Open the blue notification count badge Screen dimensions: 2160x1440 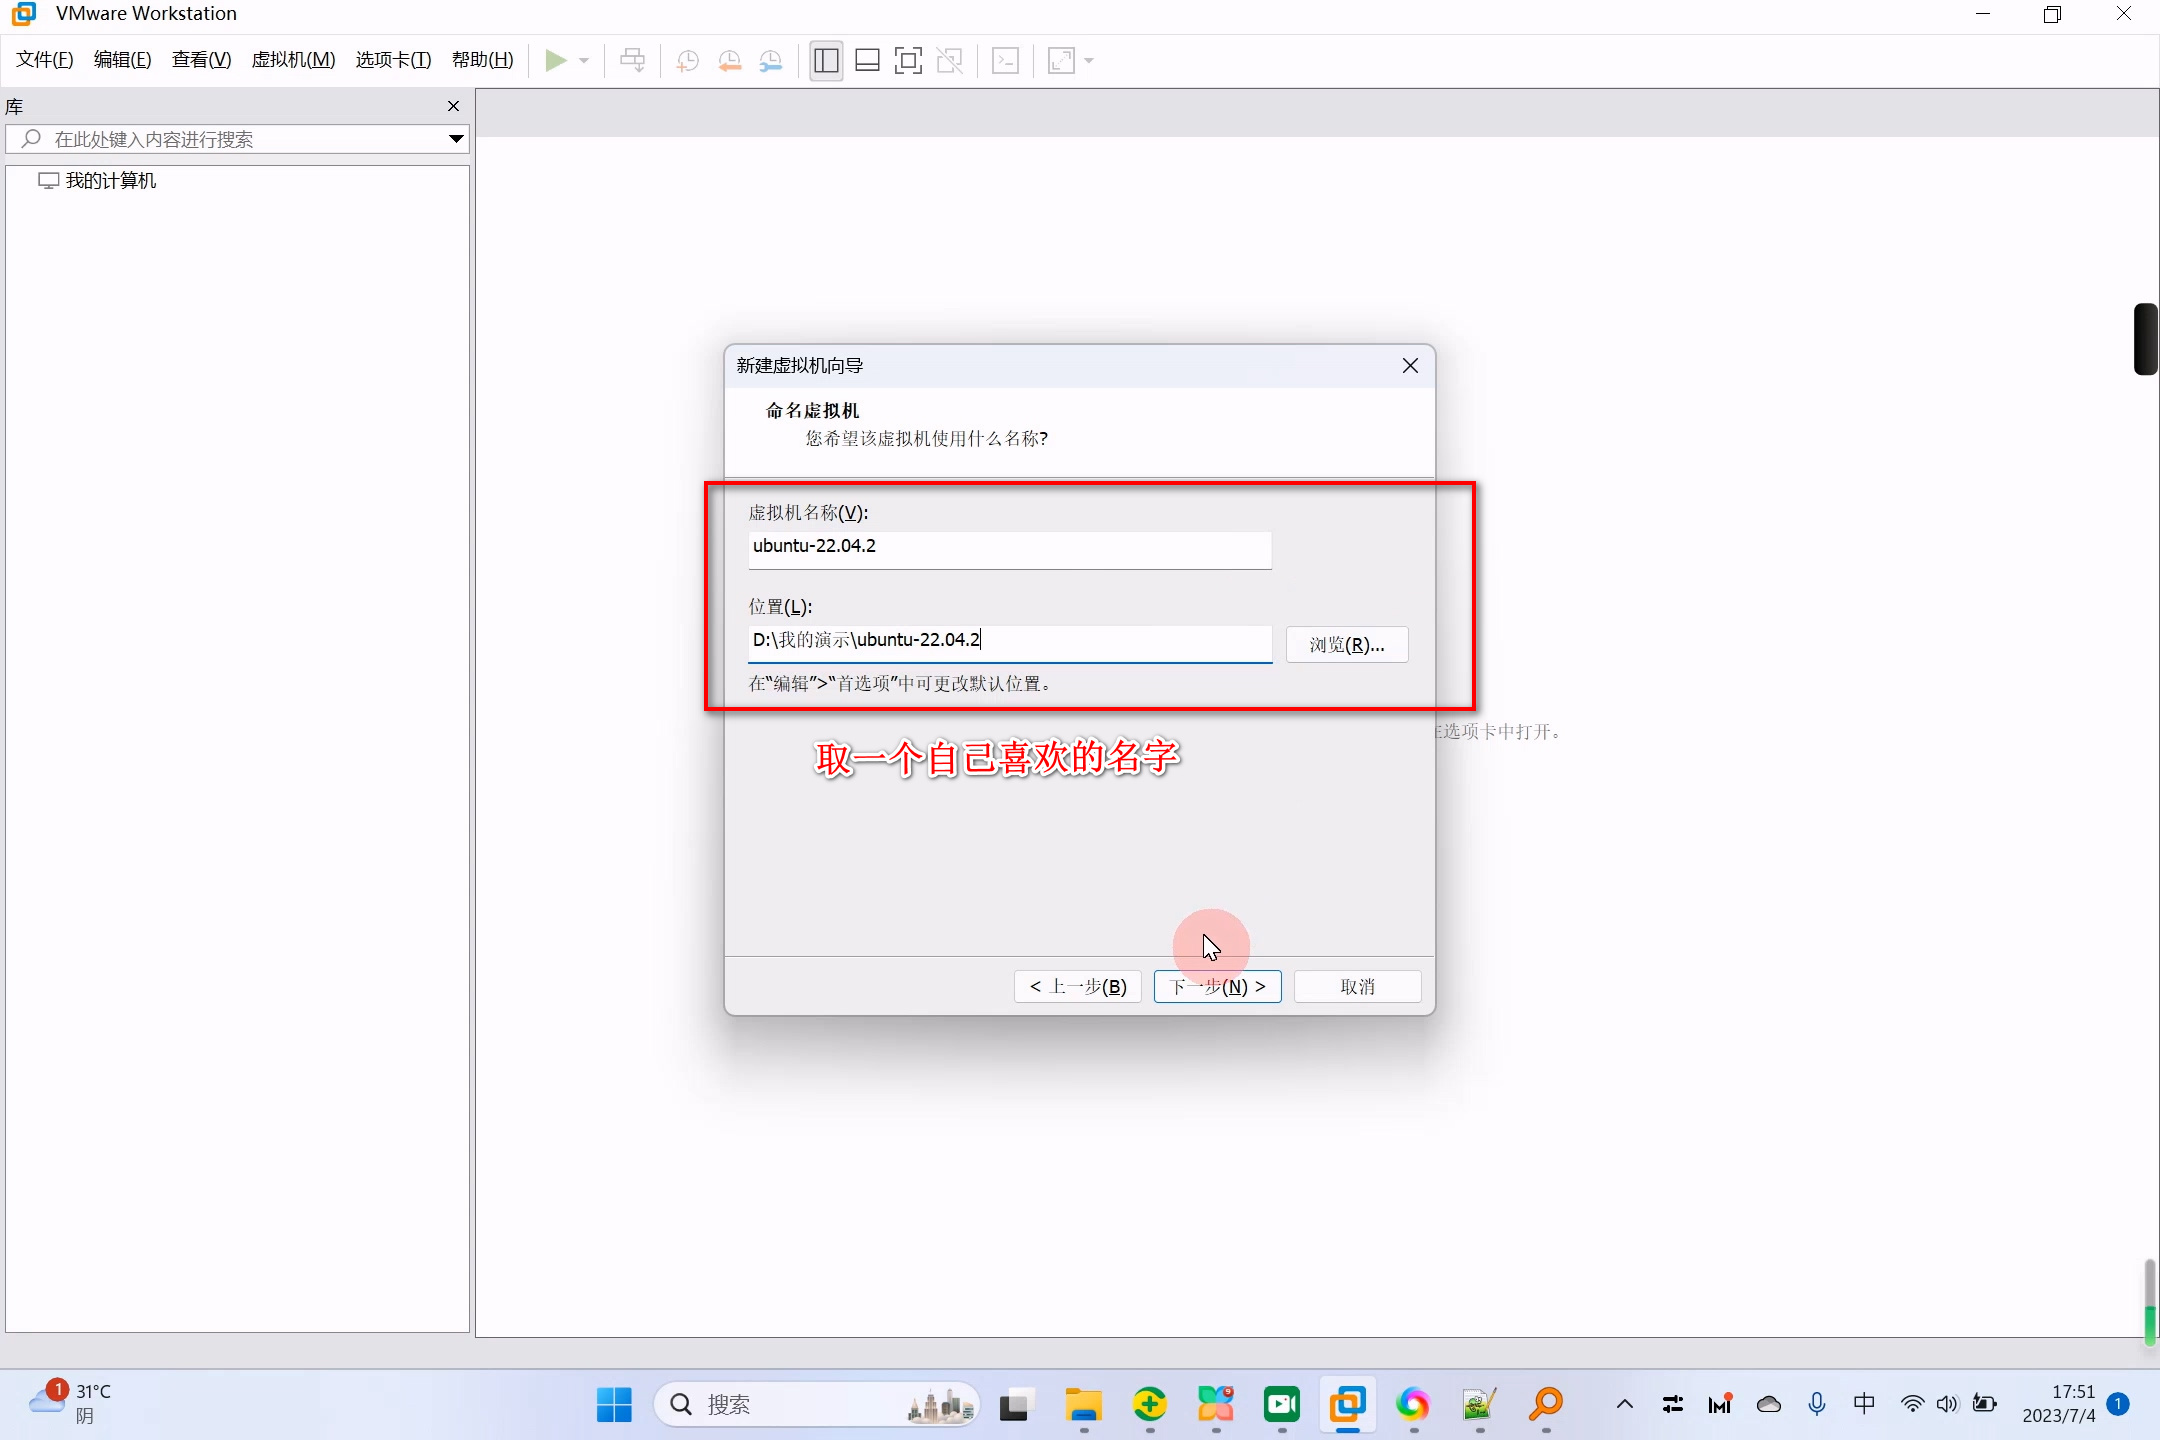[x=2118, y=1404]
